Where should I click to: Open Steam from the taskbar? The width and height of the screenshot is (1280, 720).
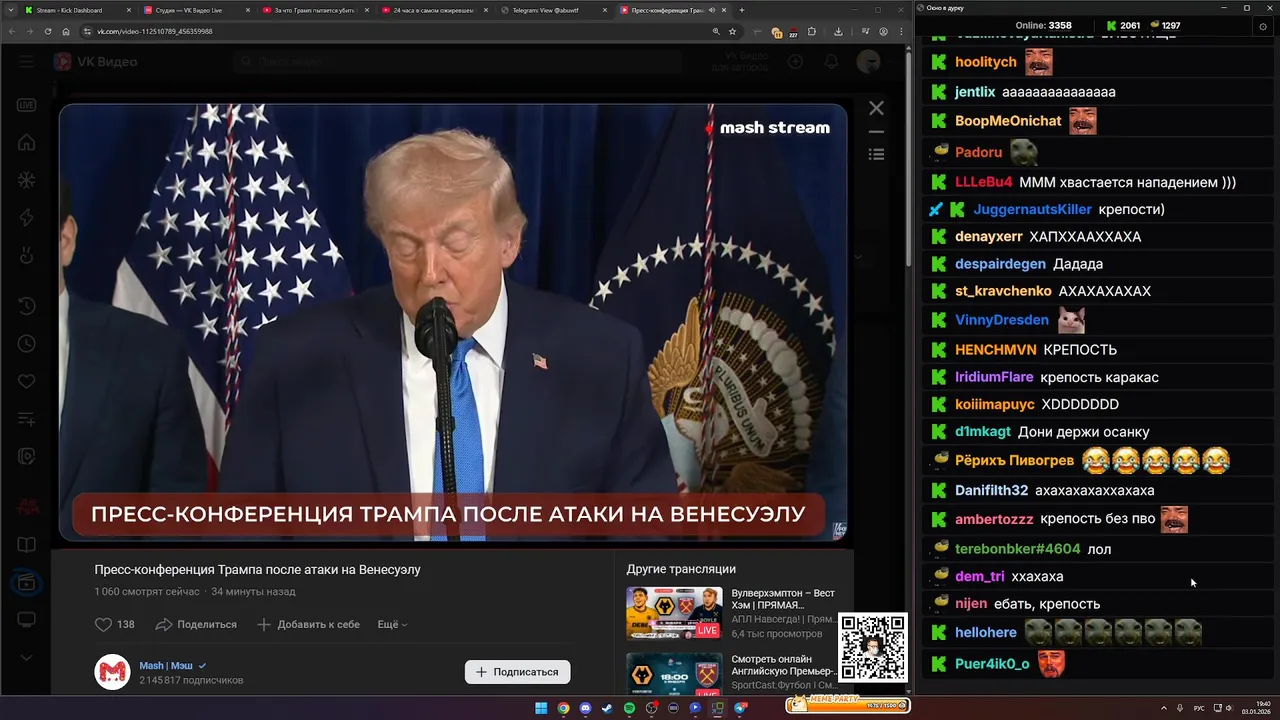pos(607,708)
